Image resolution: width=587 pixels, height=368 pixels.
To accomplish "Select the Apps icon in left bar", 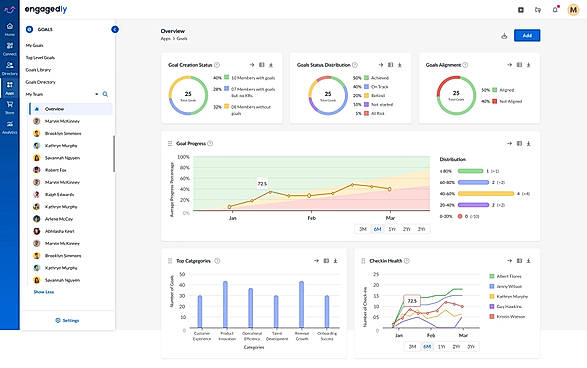I will coord(10,88).
